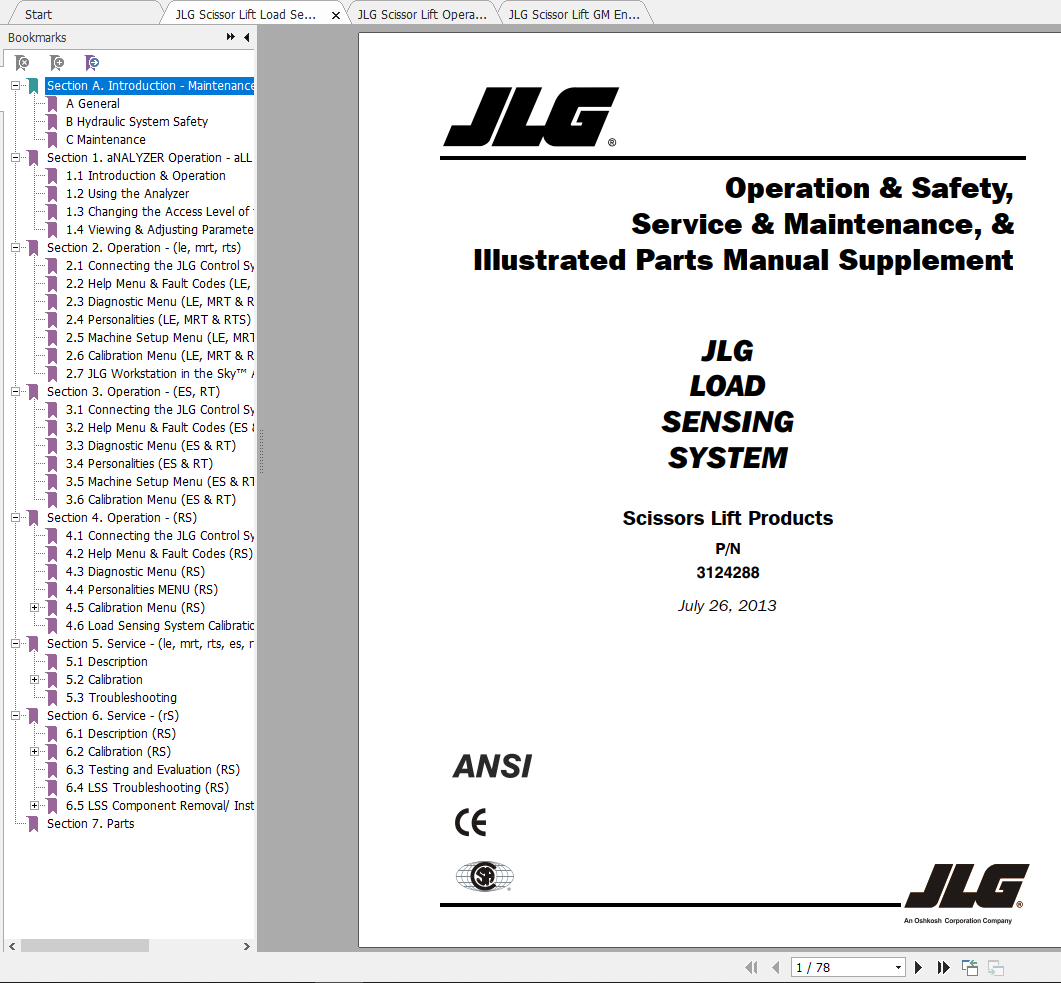Open bookmark 4.6 Load Sensing System Calibration
This screenshot has width=1061, height=983.
160,626
